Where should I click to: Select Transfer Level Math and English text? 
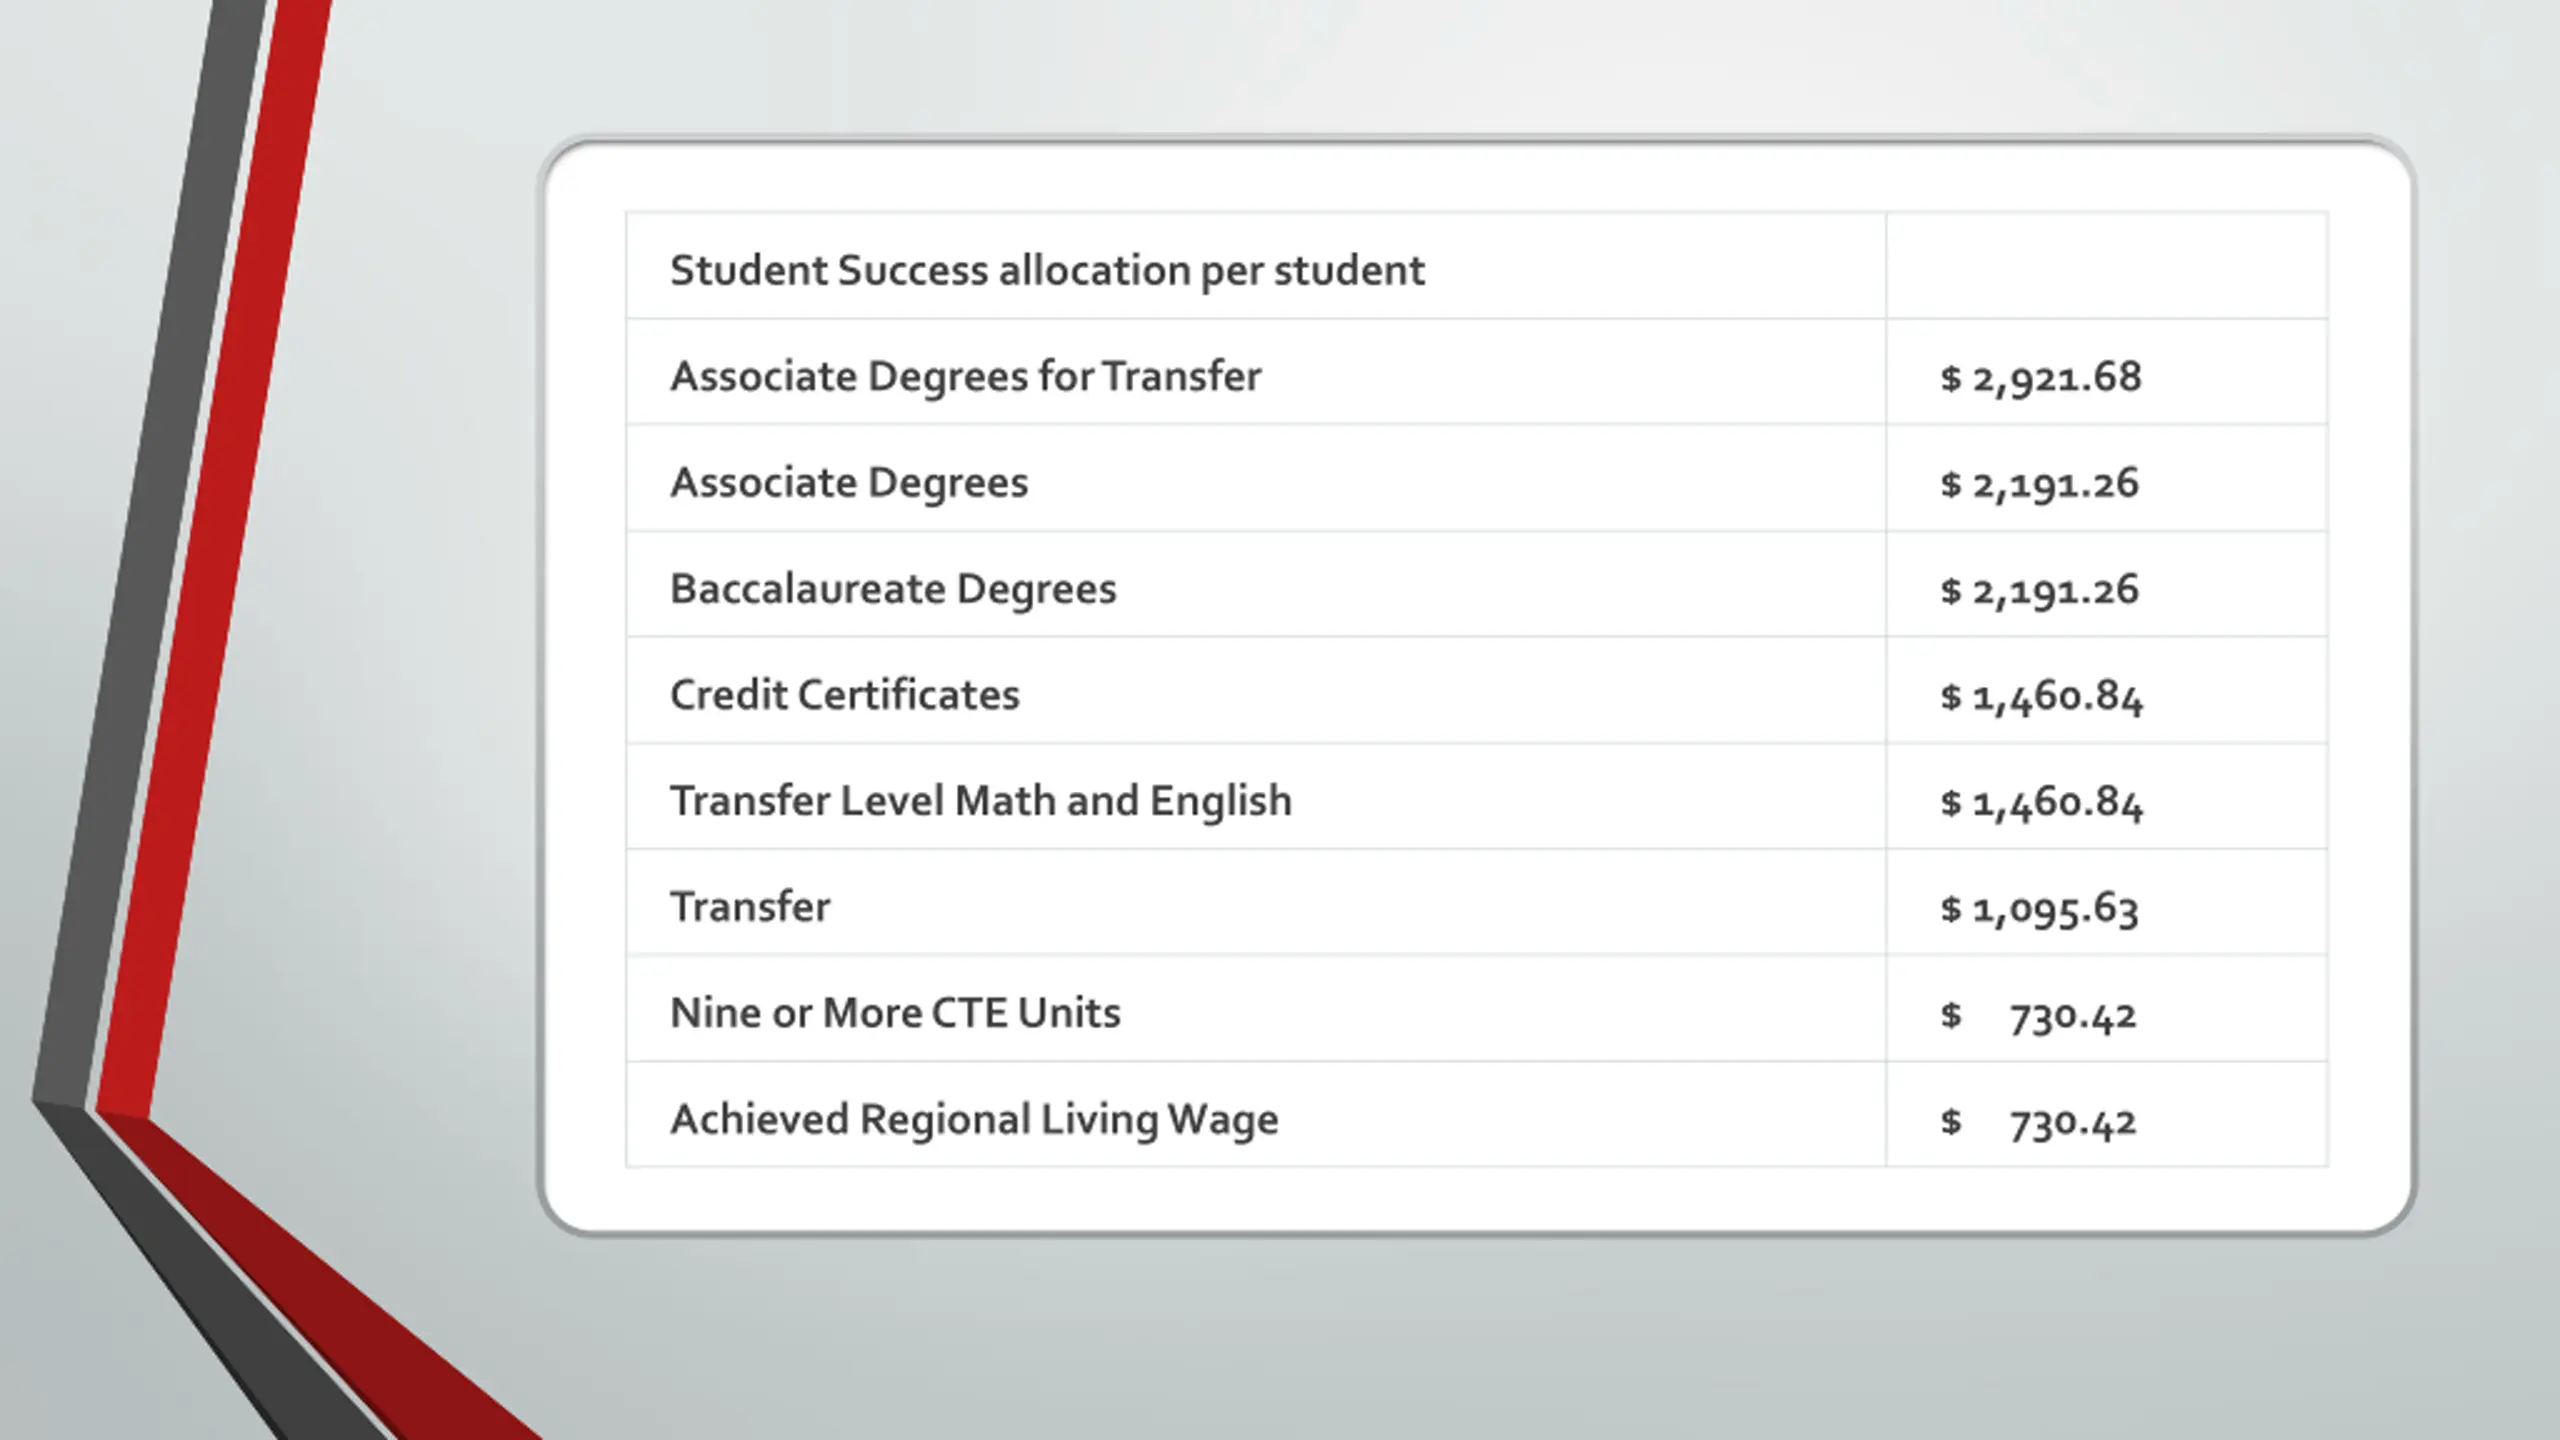[981, 800]
